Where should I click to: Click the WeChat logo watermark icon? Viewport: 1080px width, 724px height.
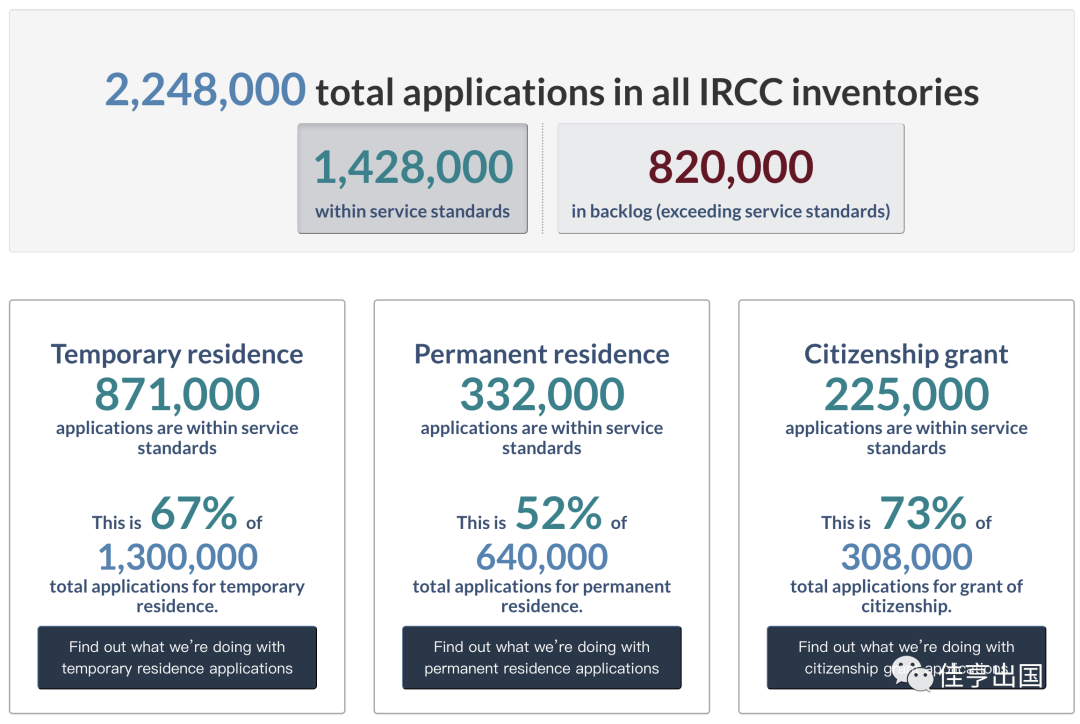point(914,672)
